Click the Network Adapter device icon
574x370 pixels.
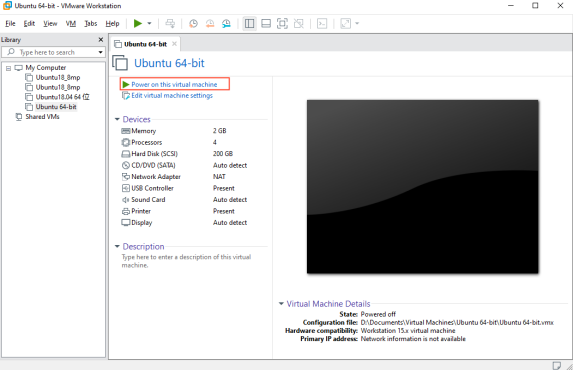[126, 177]
